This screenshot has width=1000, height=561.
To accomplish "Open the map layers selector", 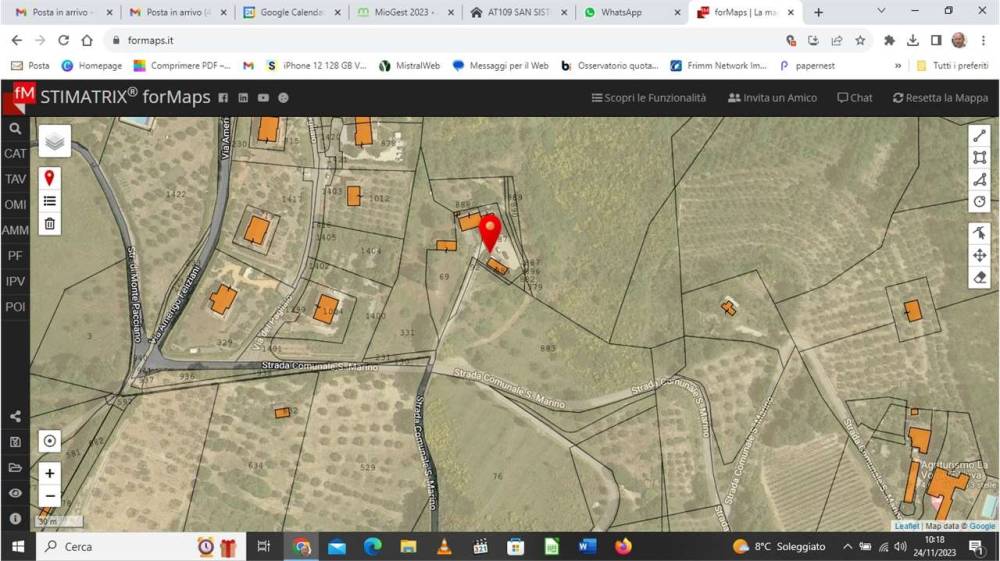I will [x=55, y=142].
